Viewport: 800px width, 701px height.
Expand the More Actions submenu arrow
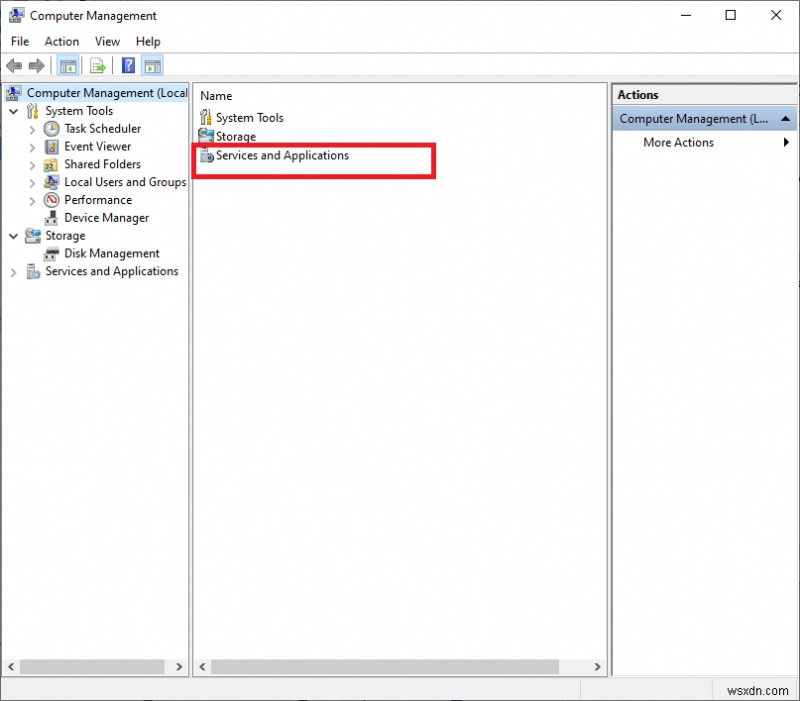click(787, 142)
